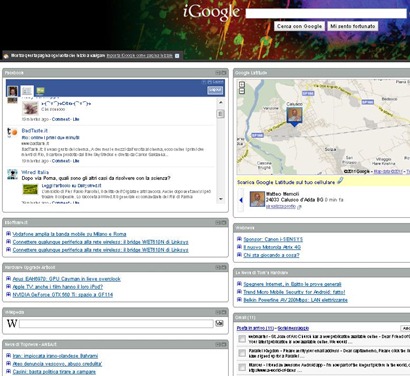Screen dimensions: 410x376
Task: Select the news feed tab icon in Facebook gadget
Action: coord(27,91)
